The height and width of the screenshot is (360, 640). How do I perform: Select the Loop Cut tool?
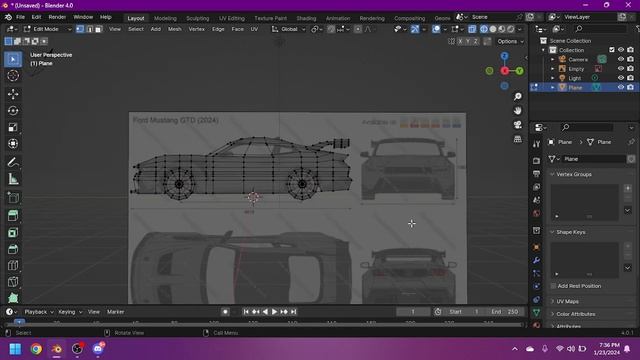(13, 265)
